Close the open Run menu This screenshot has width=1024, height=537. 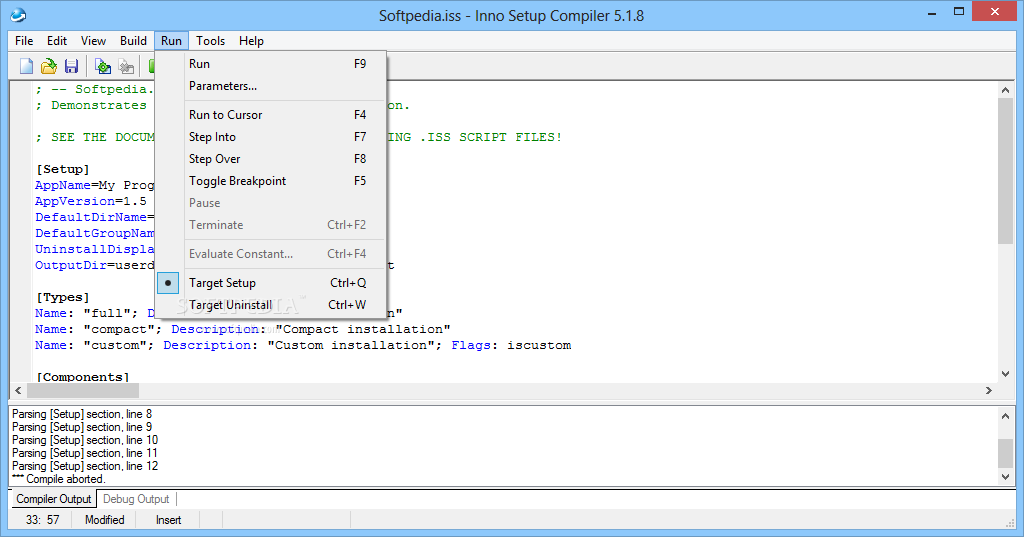pyautogui.click(x=171, y=41)
